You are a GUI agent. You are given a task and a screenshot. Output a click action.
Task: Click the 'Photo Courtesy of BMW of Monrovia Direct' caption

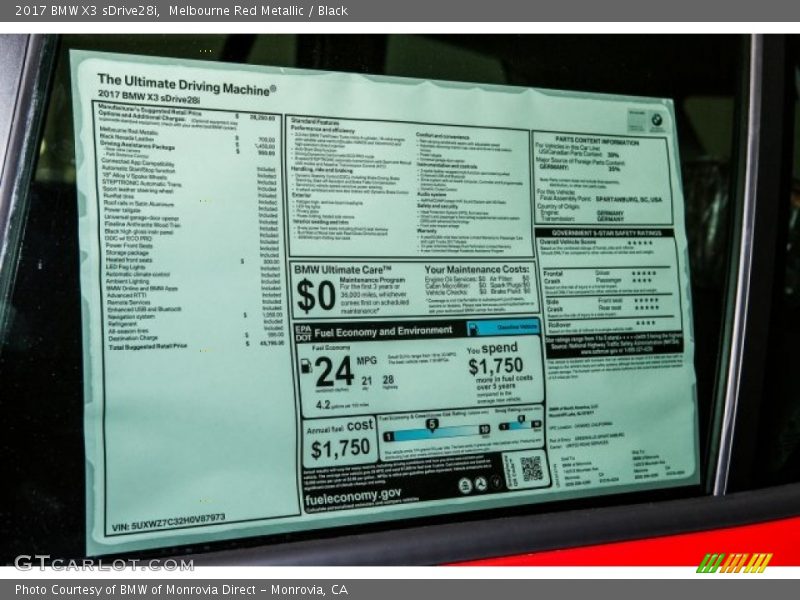pos(181,590)
